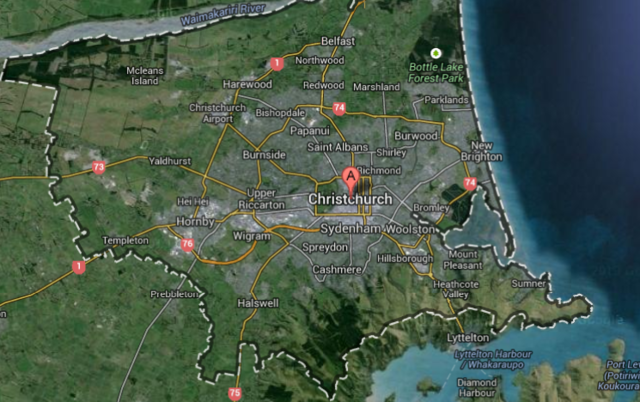Select the Northwood label
Image resolution: width=640 pixels, height=402 pixels.
click(320, 60)
